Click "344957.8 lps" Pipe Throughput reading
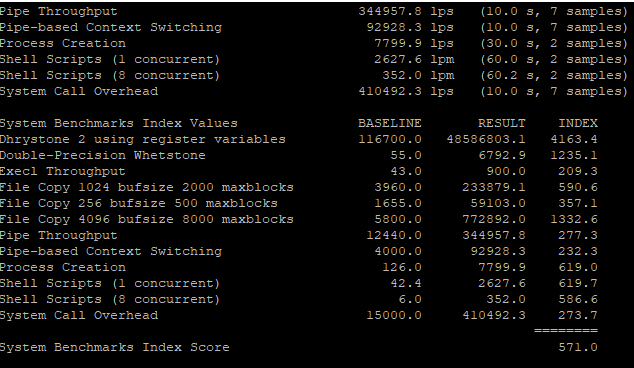Screen dimensions: 634x368 [x=406, y=11]
